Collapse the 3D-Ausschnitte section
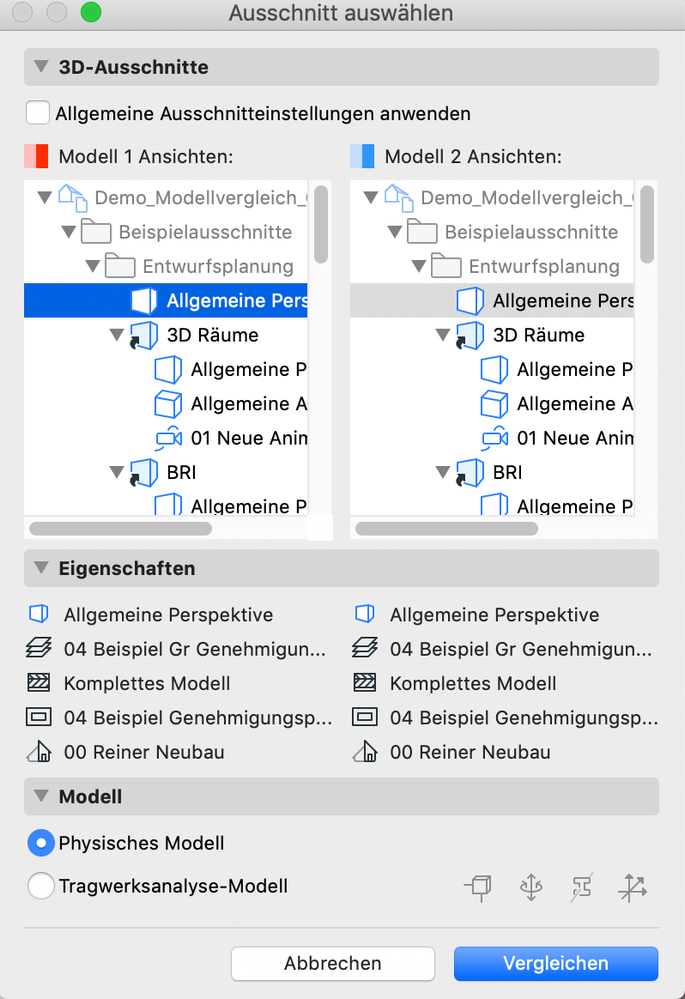685x999 pixels. coord(41,68)
